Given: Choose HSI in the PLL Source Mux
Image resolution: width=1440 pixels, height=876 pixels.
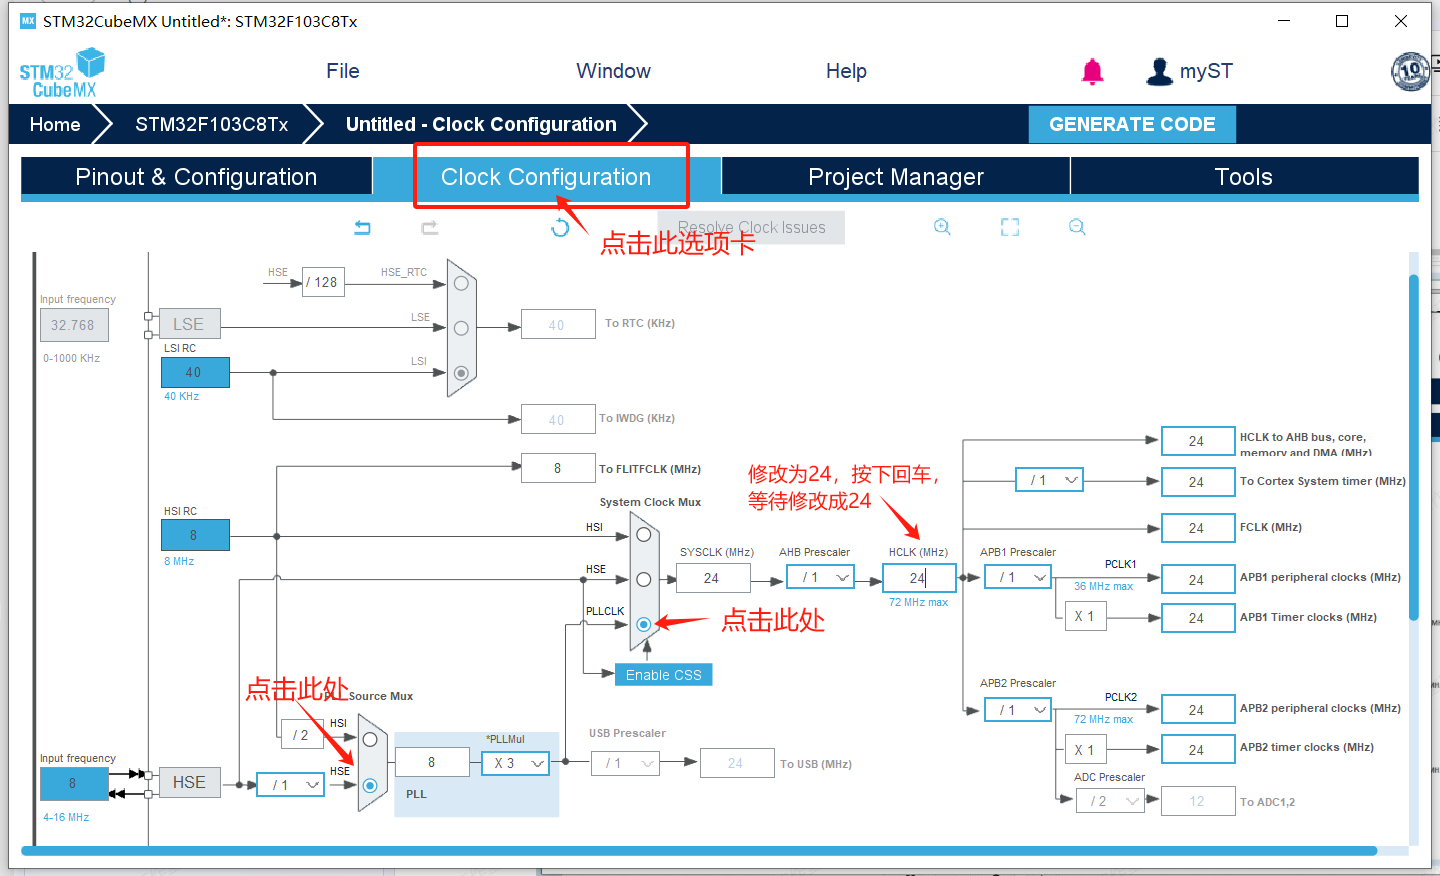Looking at the screenshot, I should pyautogui.click(x=370, y=740).
